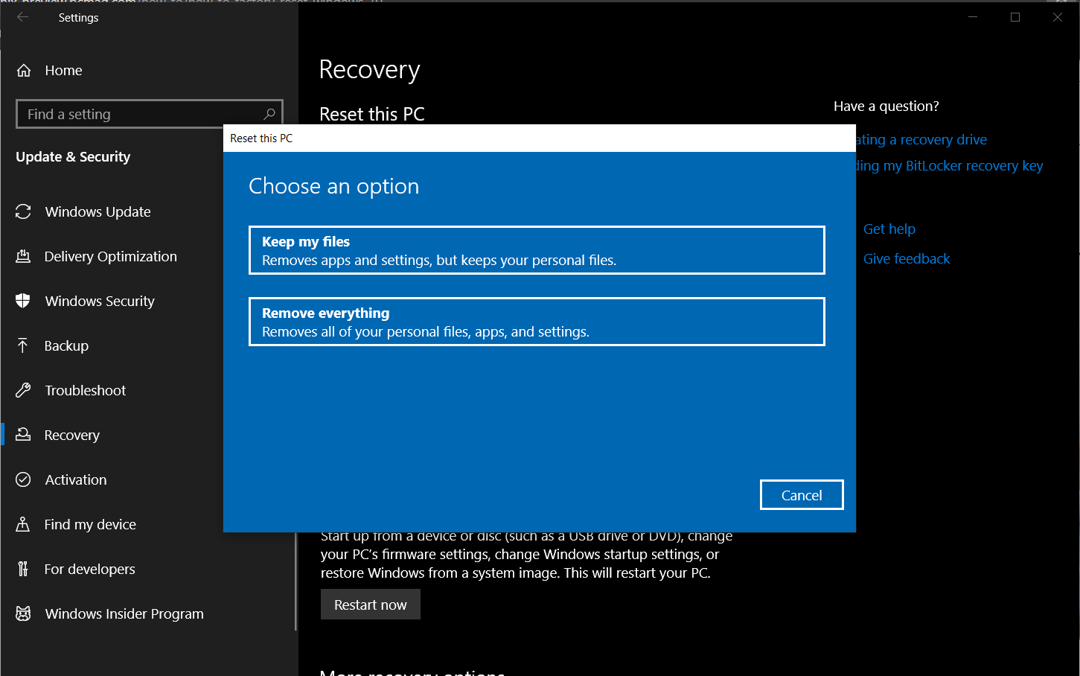
Task: Navigate to Home in Settings sidebar
Action: (60, 70)
